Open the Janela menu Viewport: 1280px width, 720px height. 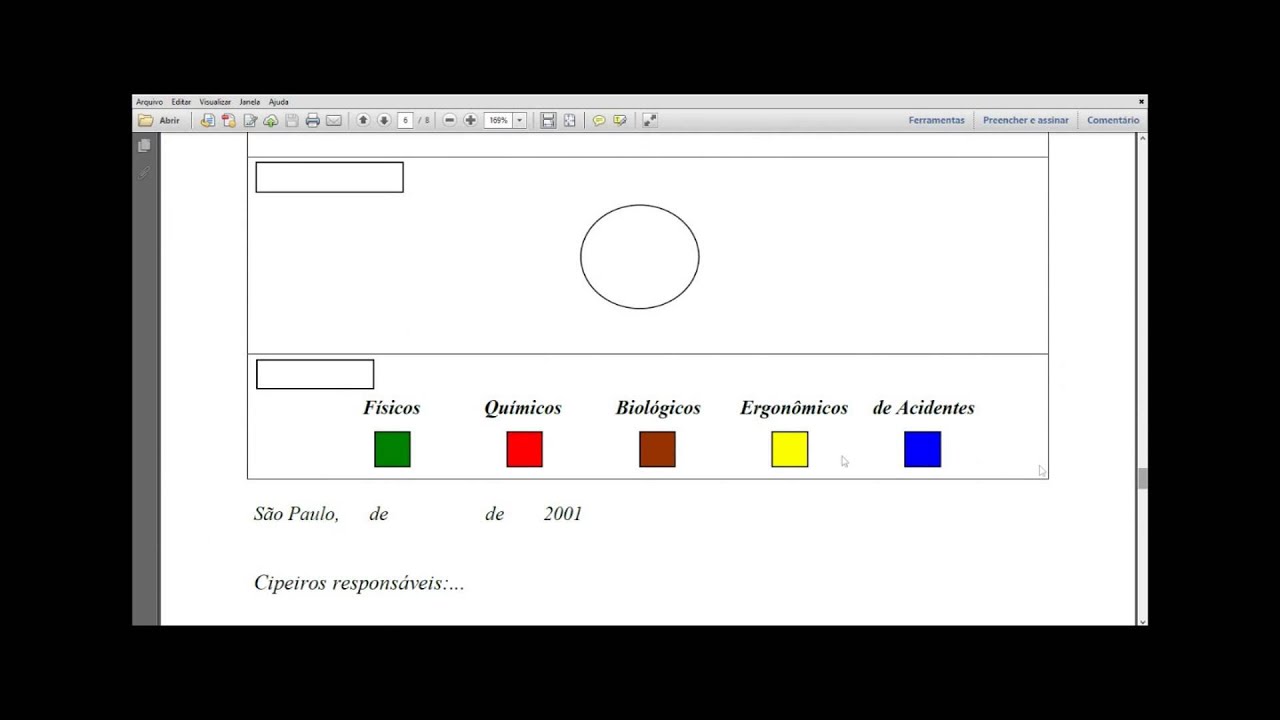point(250,102)
